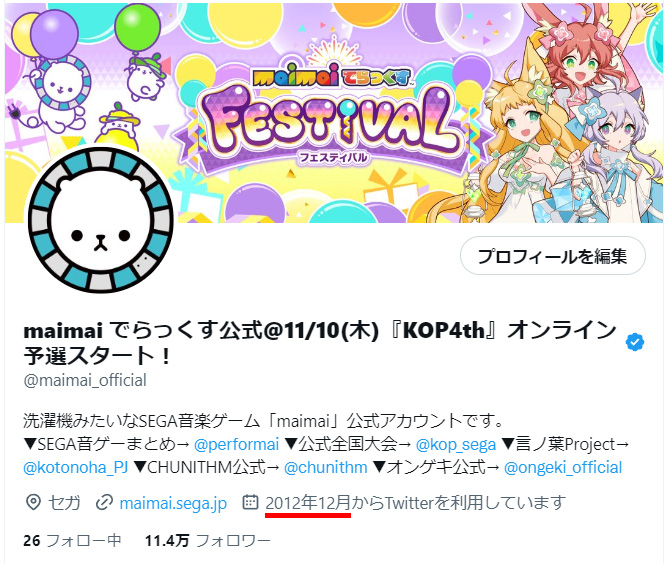The image size is (667, 564).
Task: Click the calendar join-date icon
Action: coord(250,502)
